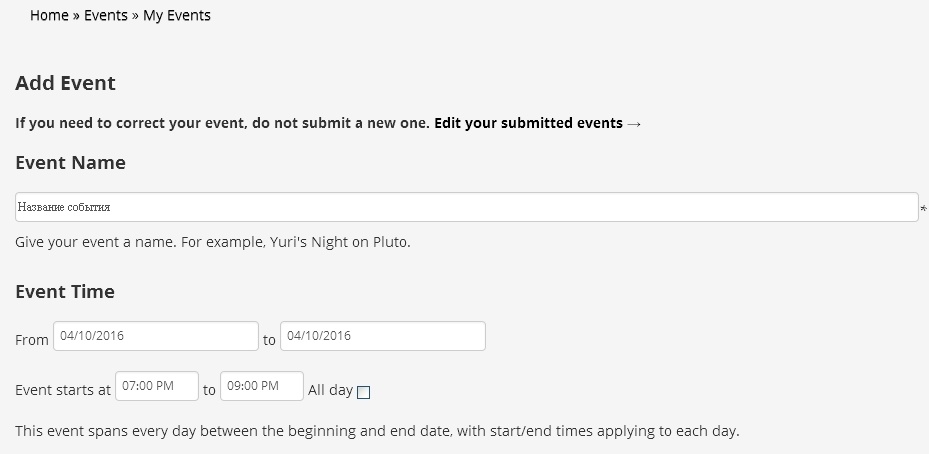This screenshot has height=454, width=929.
Task: Open the My Events breadcrumb
Action: 177,15
